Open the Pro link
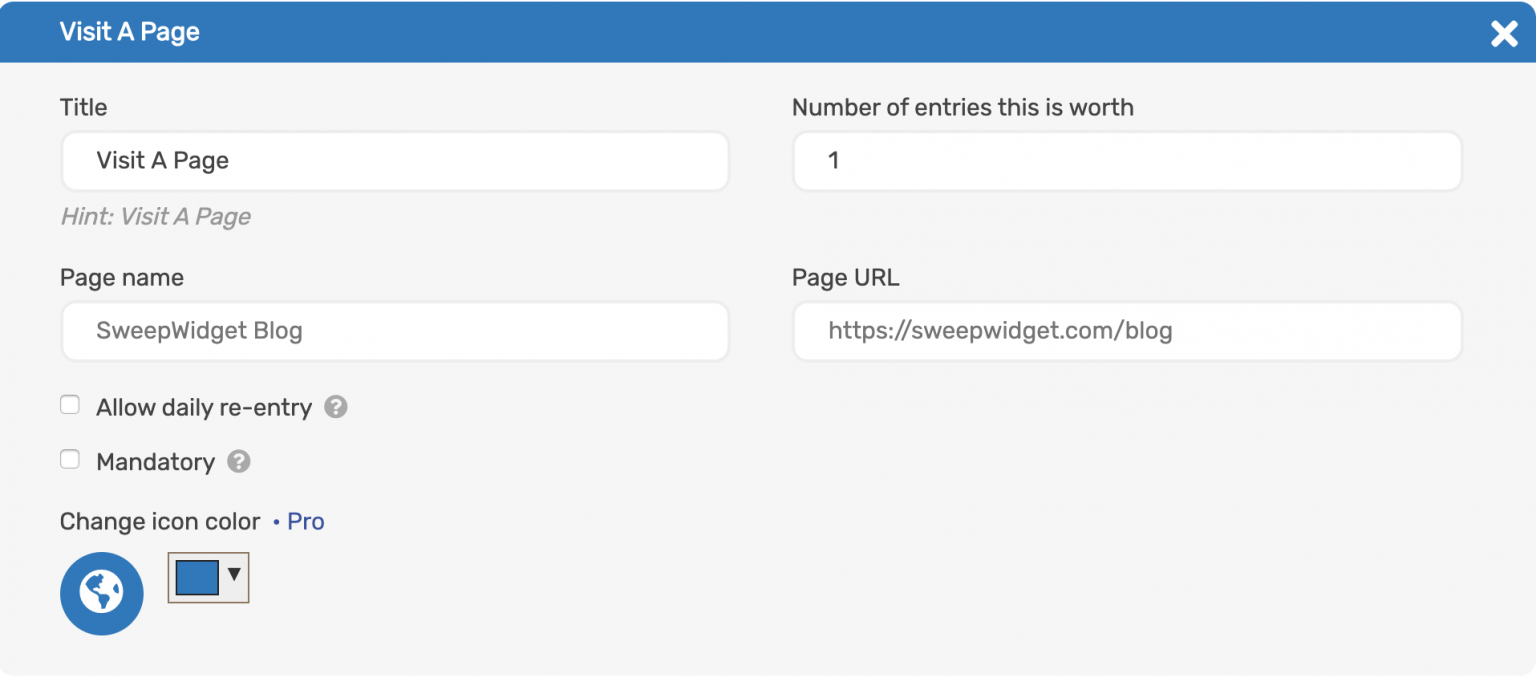The width and height of the screenshot is (1536, 678). pyautogui.click(x=306, y=521)
